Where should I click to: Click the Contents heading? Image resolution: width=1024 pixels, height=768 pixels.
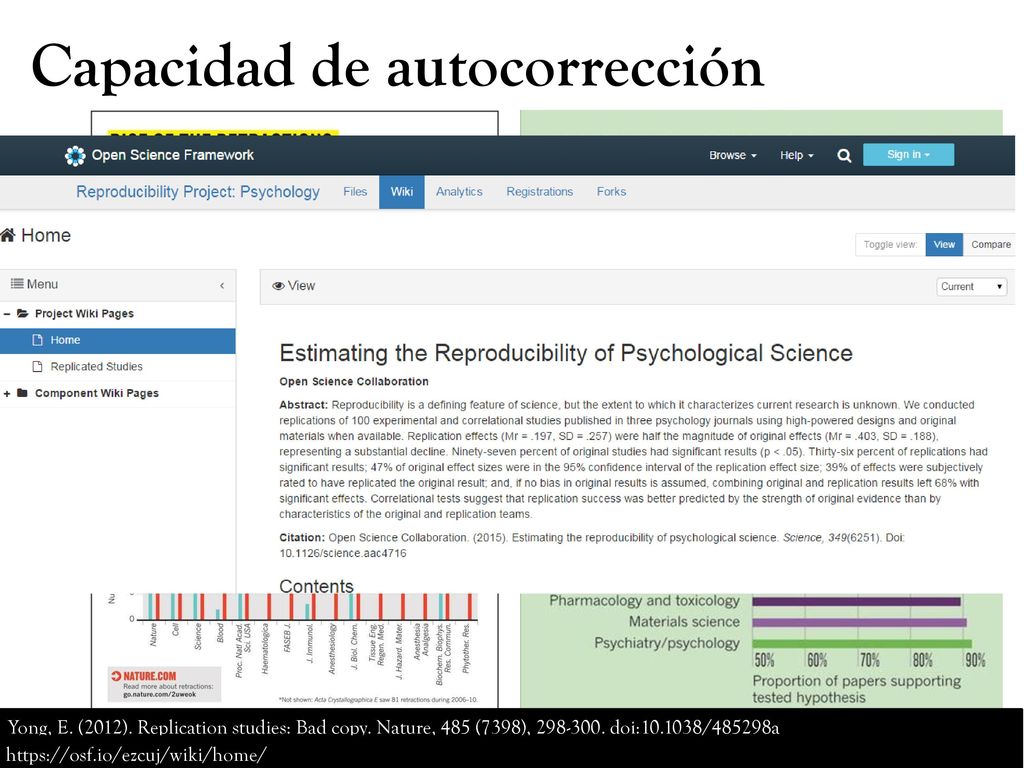point(317,586)
